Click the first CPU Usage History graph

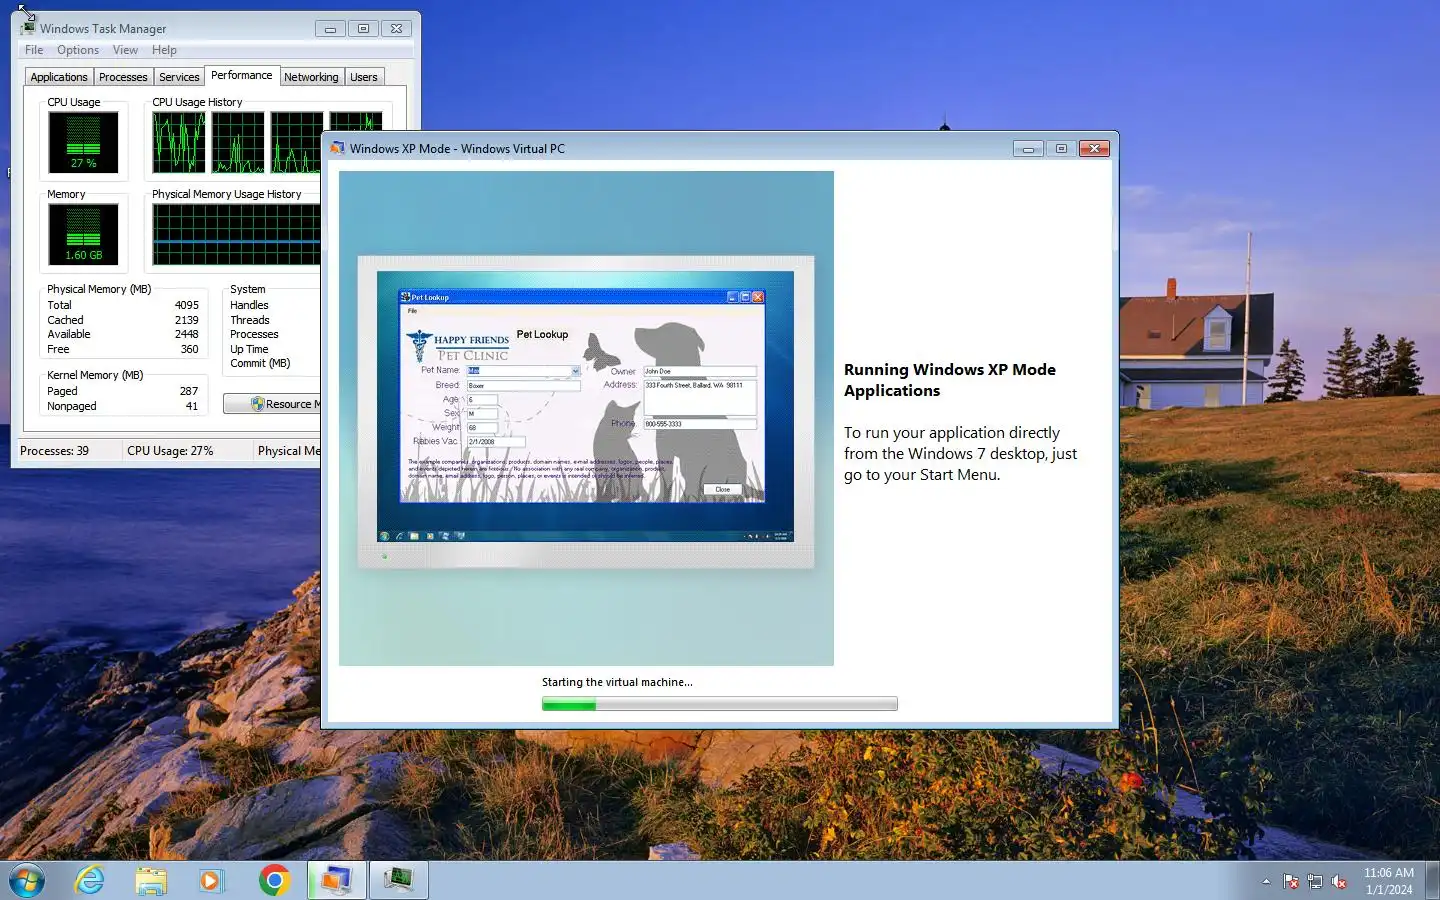point(179,142)
